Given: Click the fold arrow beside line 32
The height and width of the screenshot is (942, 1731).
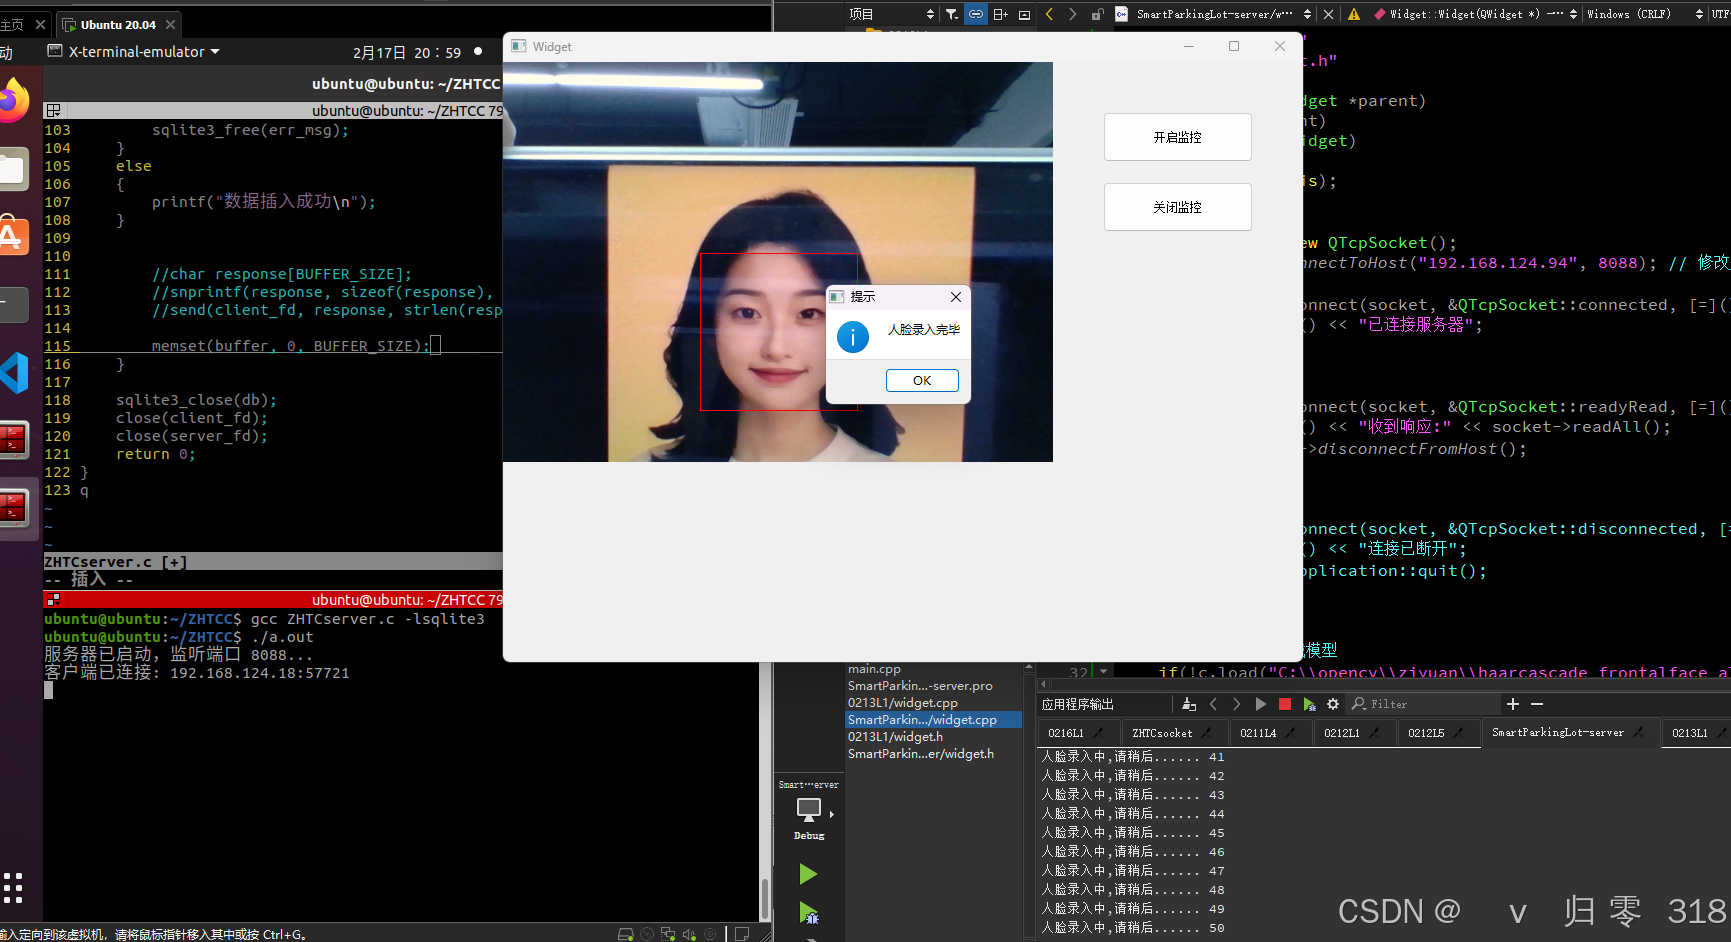Looking at the screenshot, I should coord(1104,672).
